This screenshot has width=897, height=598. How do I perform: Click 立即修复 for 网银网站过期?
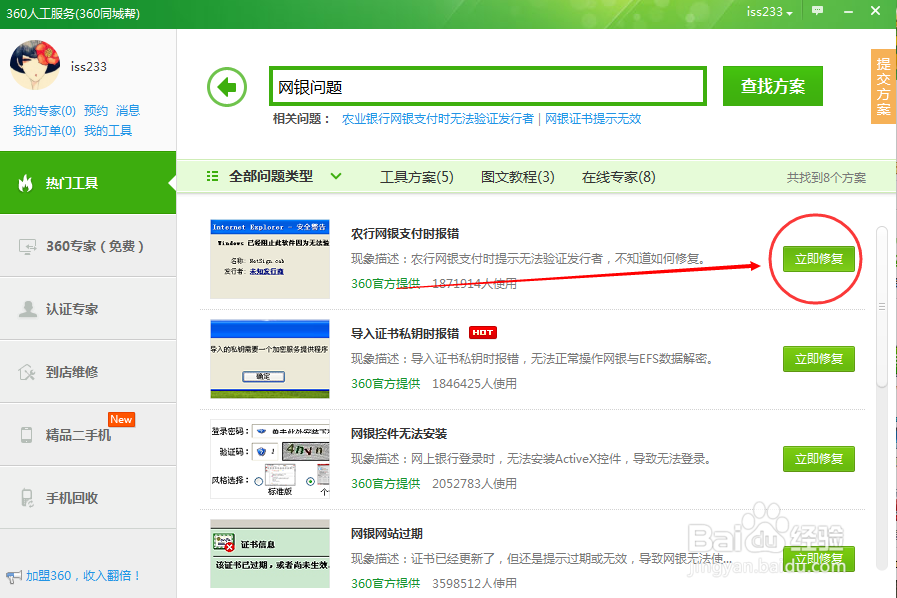pos(819,559)
